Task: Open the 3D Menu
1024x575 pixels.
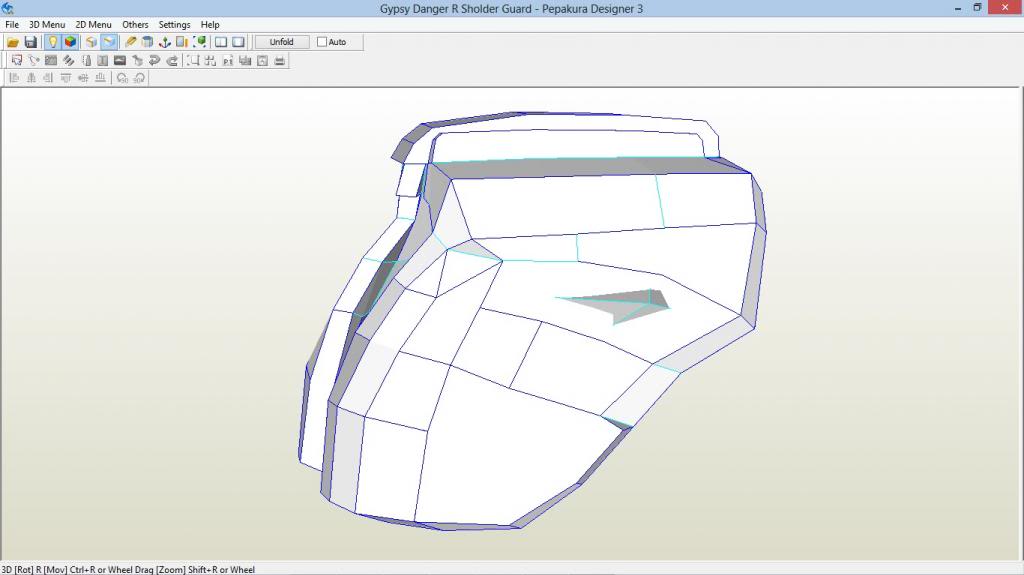Action: [46, 24]
